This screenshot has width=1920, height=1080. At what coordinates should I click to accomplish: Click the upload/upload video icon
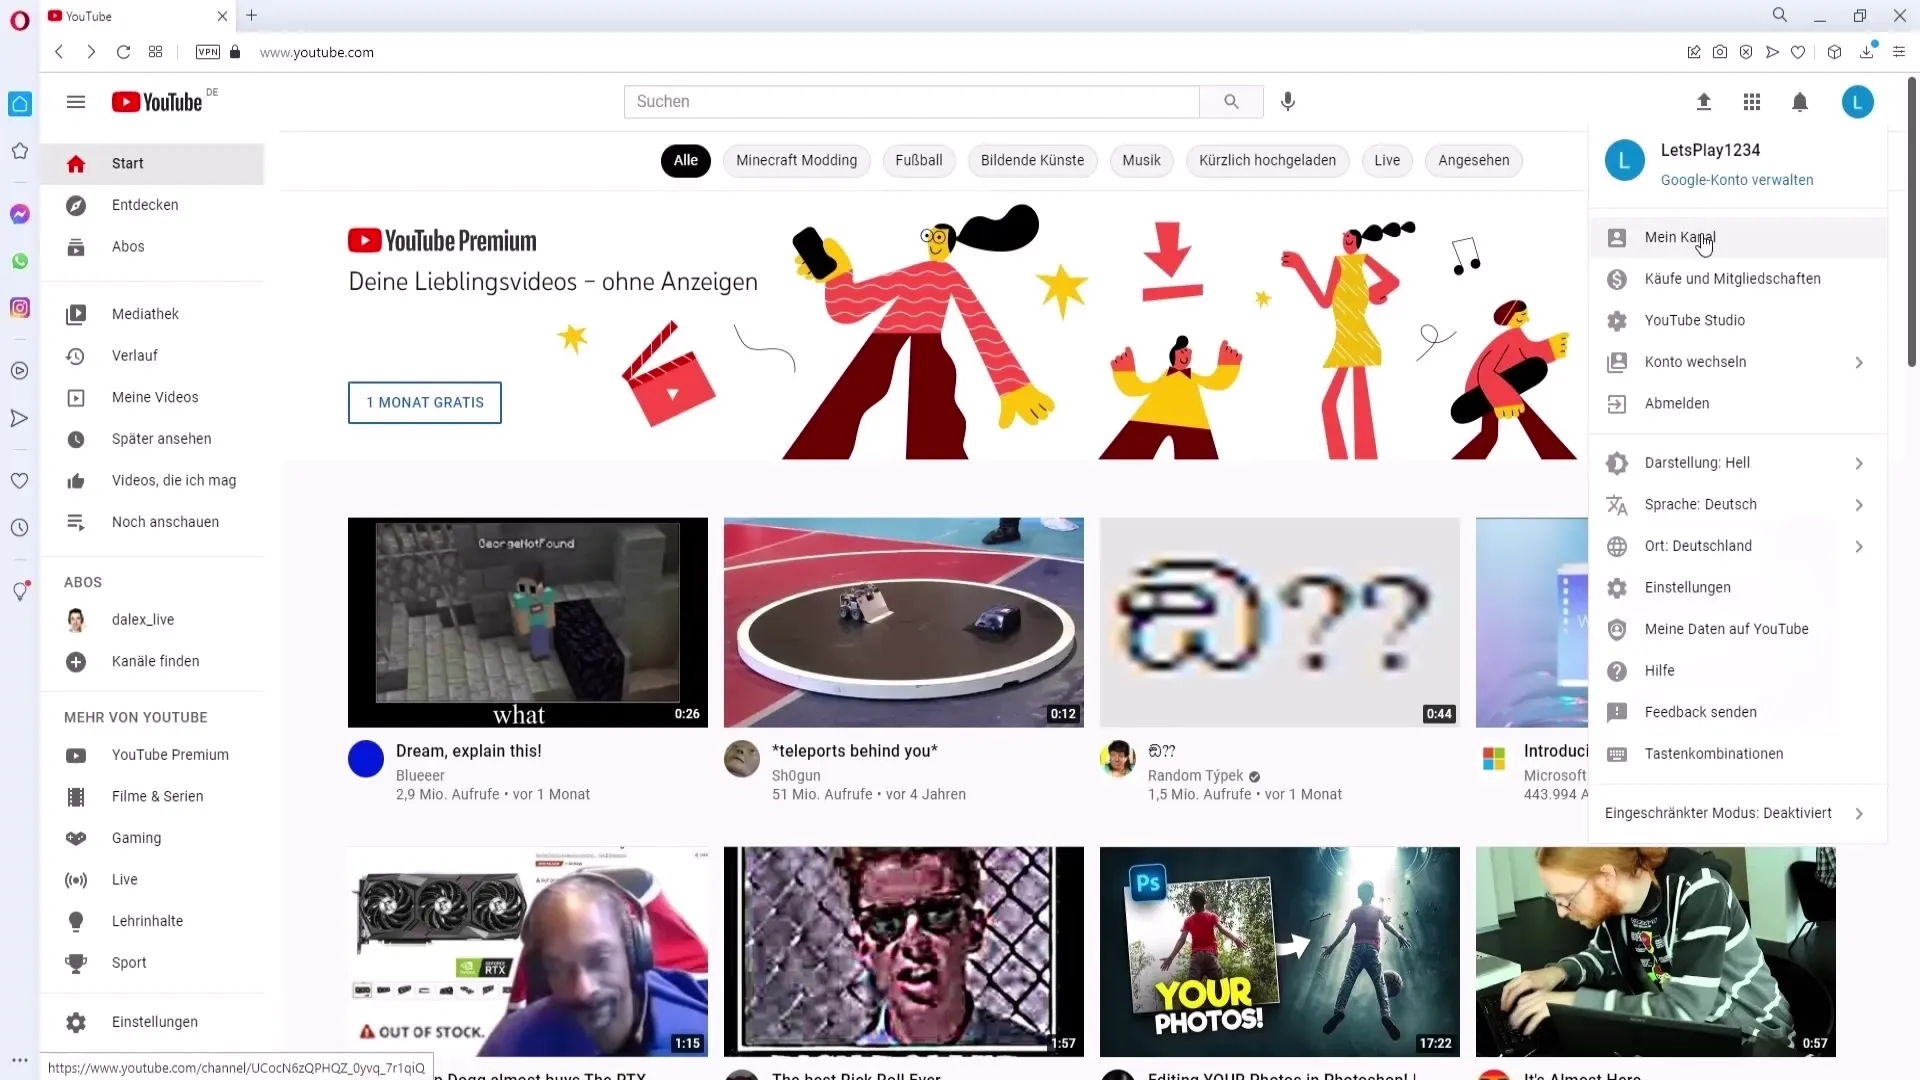[x=1702, y=102]
